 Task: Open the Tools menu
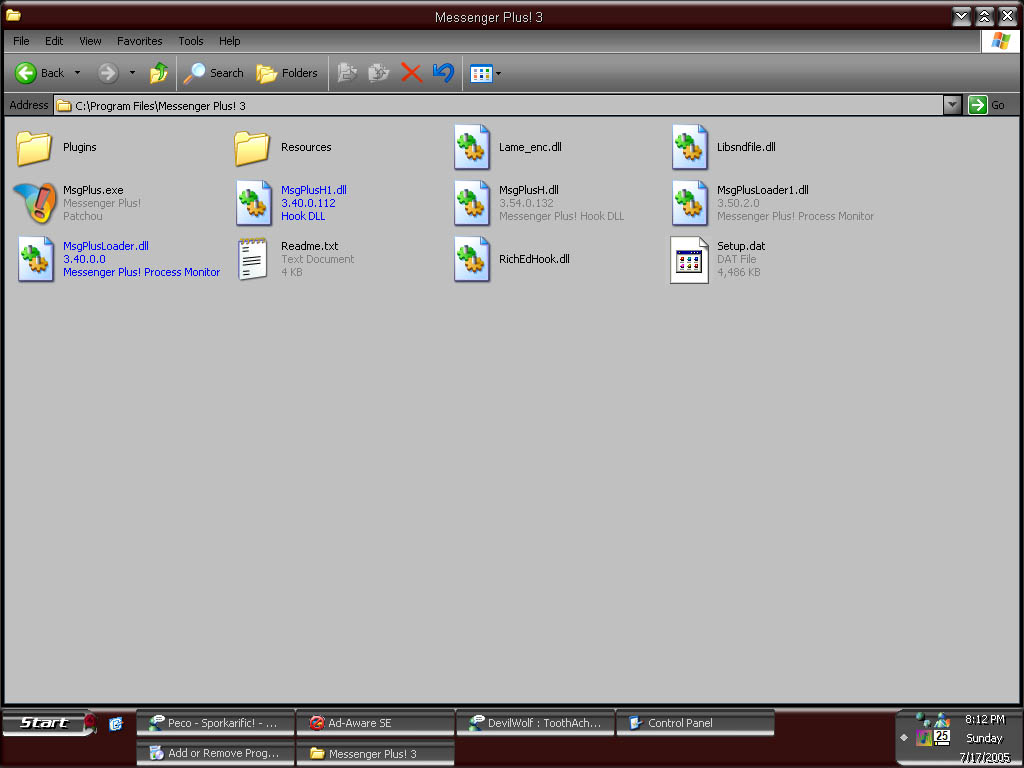(x=190, y=41)
